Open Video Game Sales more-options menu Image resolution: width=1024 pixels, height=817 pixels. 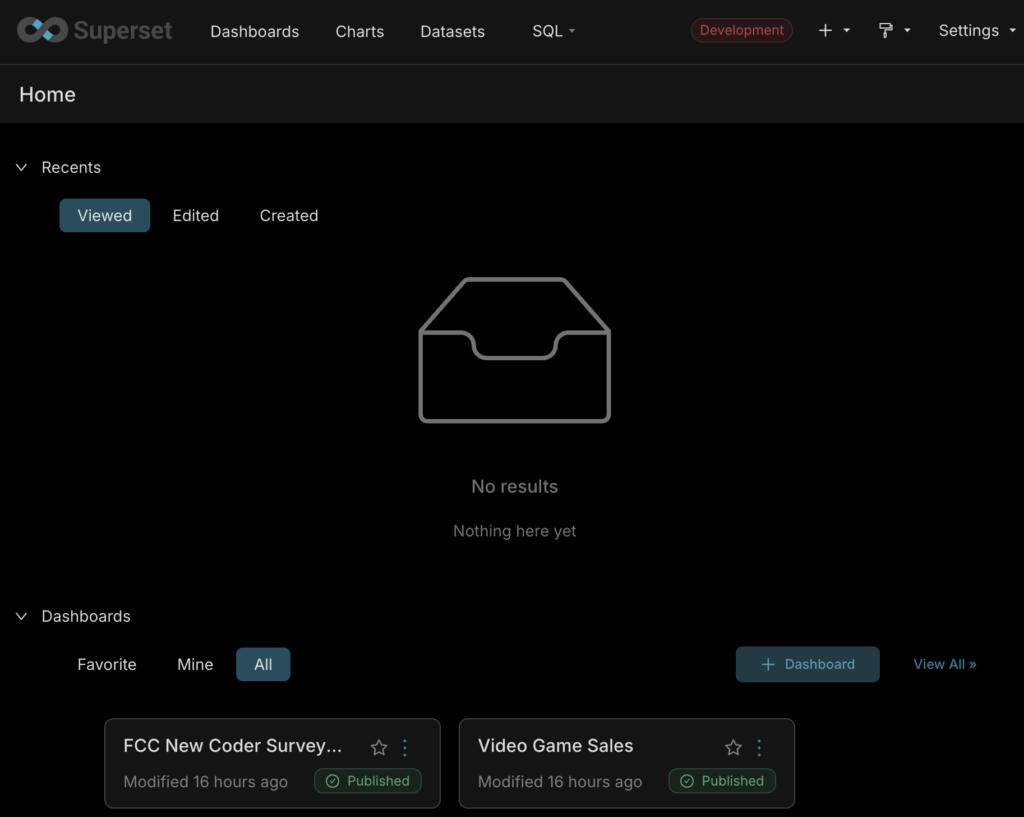(x=759, y=747)
